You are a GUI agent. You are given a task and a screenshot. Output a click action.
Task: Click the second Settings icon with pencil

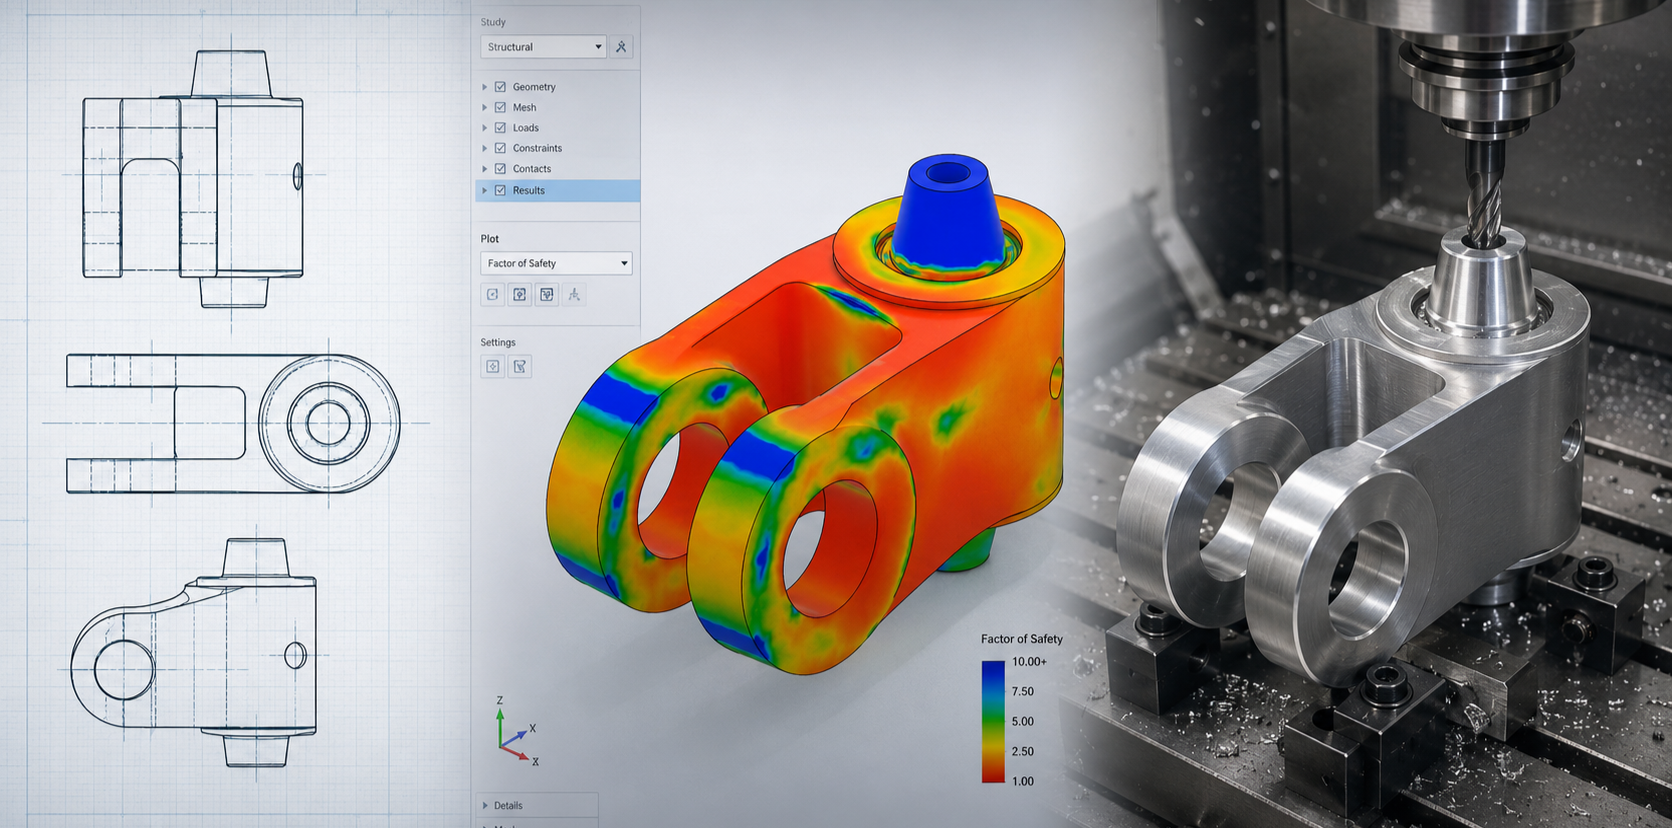(x=520, y=366)
